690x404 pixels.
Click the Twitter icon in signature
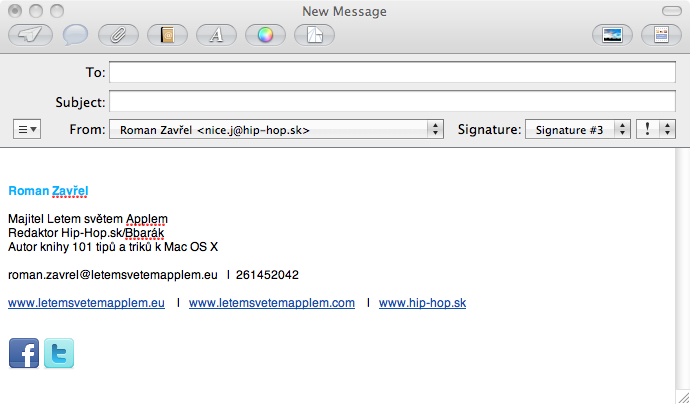[59, 353]
